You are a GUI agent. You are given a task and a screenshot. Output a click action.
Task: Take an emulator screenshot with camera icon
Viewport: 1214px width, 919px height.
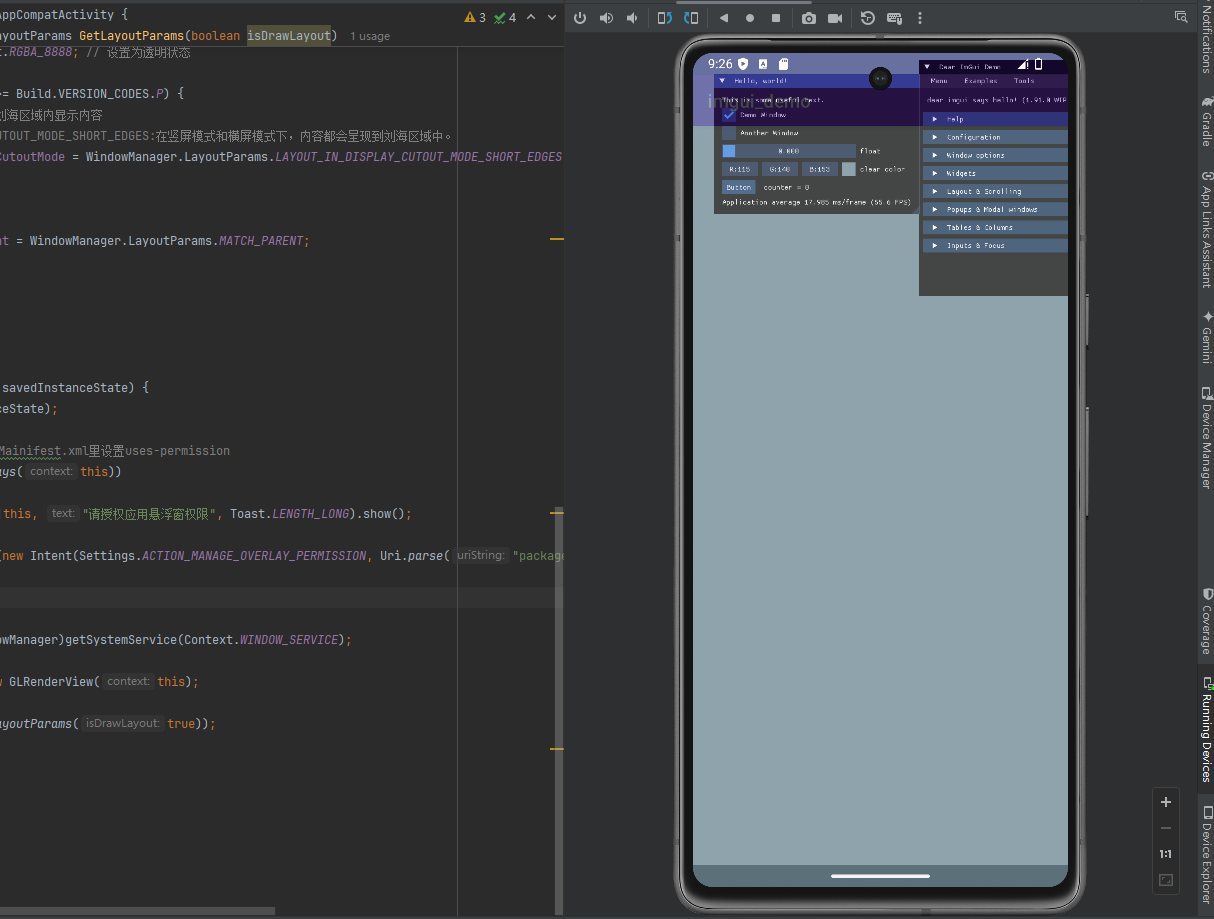click(x=808, y=18)
